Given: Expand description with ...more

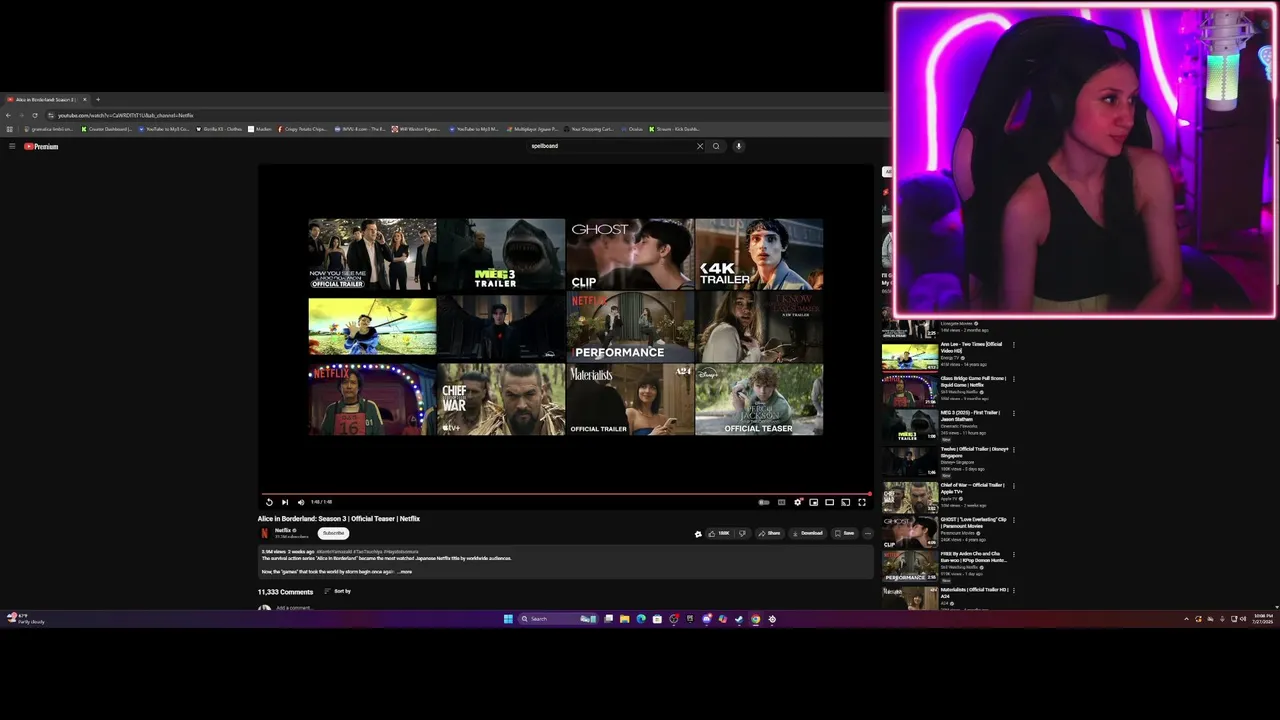Looking at the screenshot, I should [405, 572].
